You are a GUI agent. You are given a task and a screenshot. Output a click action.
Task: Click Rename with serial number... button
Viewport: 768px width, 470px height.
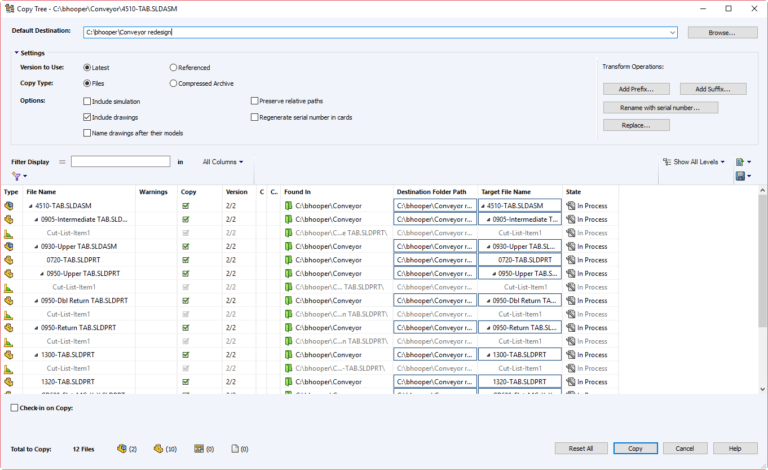(660, 108)
